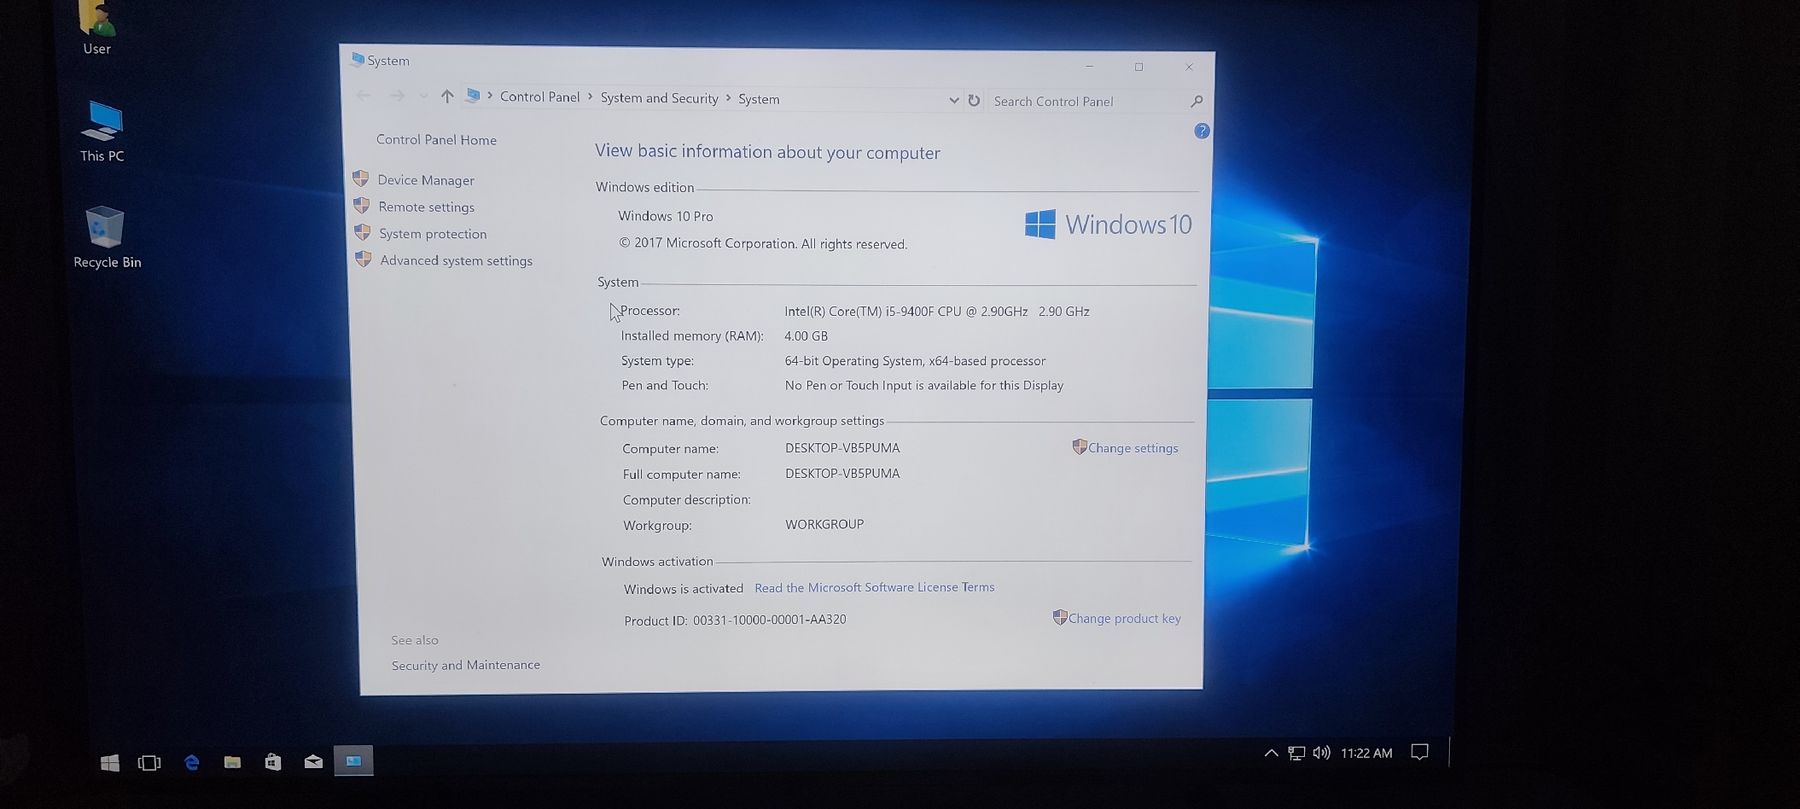Click the Forward navigation arrow
The width and height of the screenshot is (1800, 809).
[x=396, y=95]
